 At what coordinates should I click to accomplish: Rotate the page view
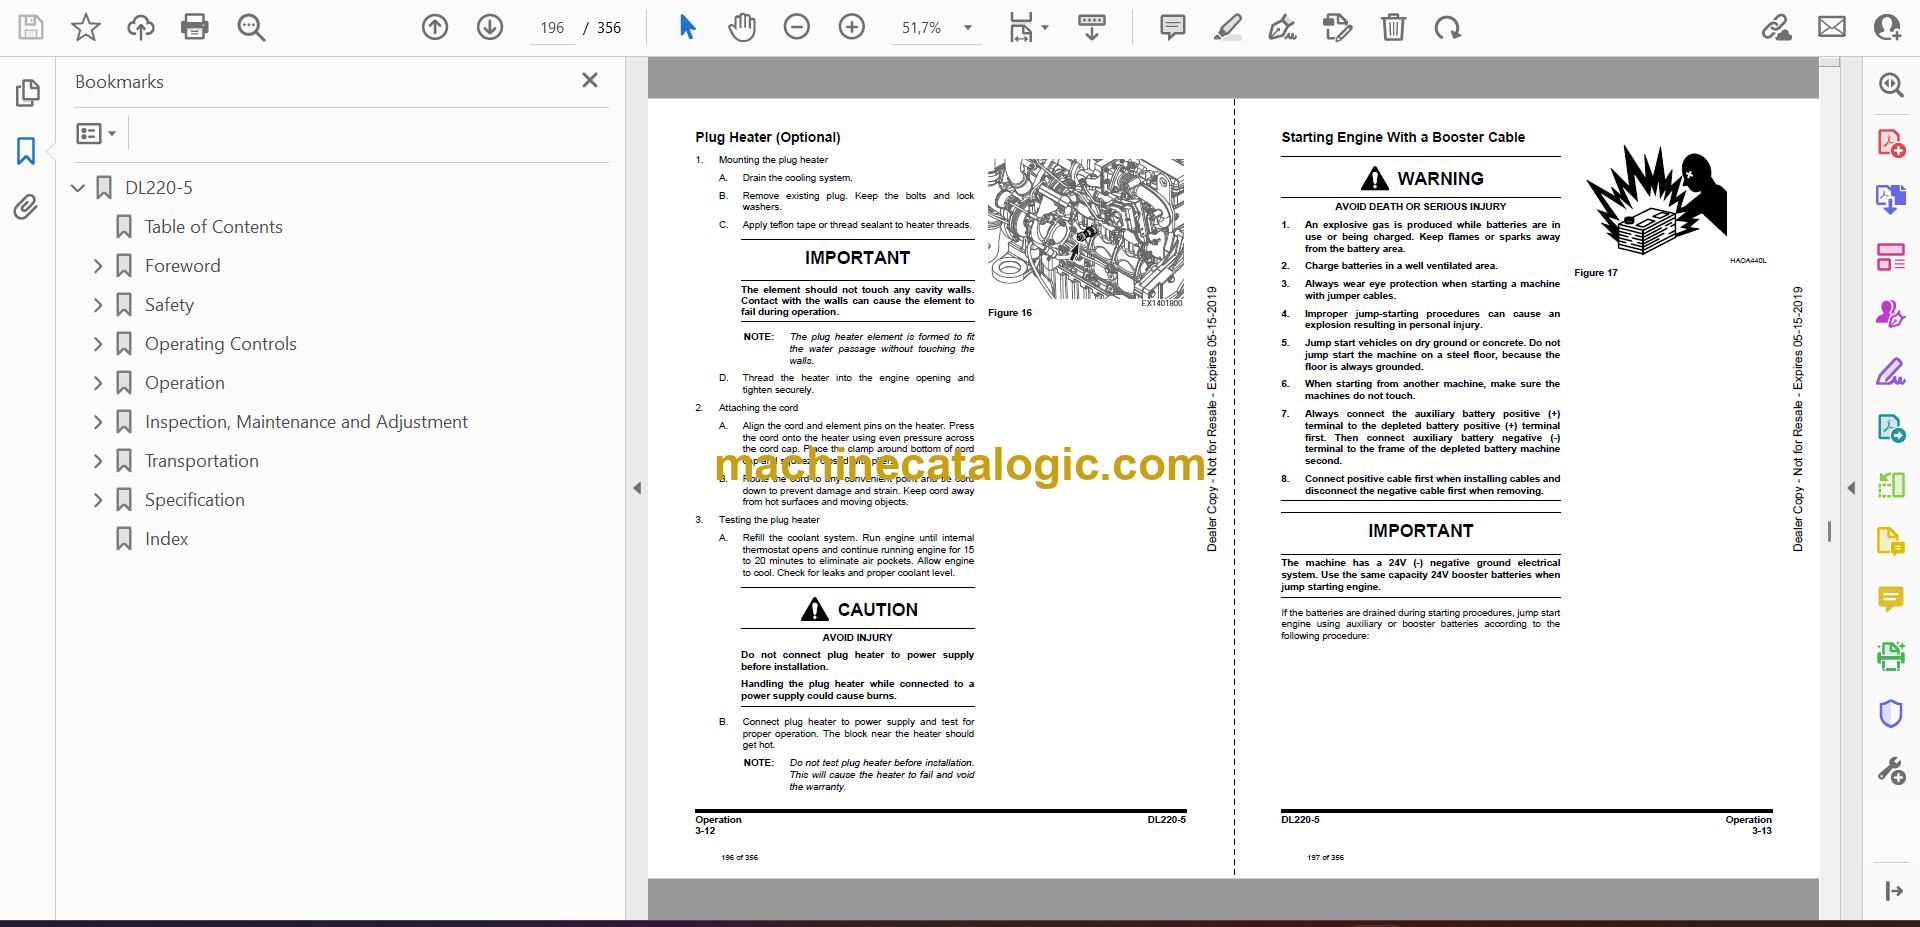1448,27
